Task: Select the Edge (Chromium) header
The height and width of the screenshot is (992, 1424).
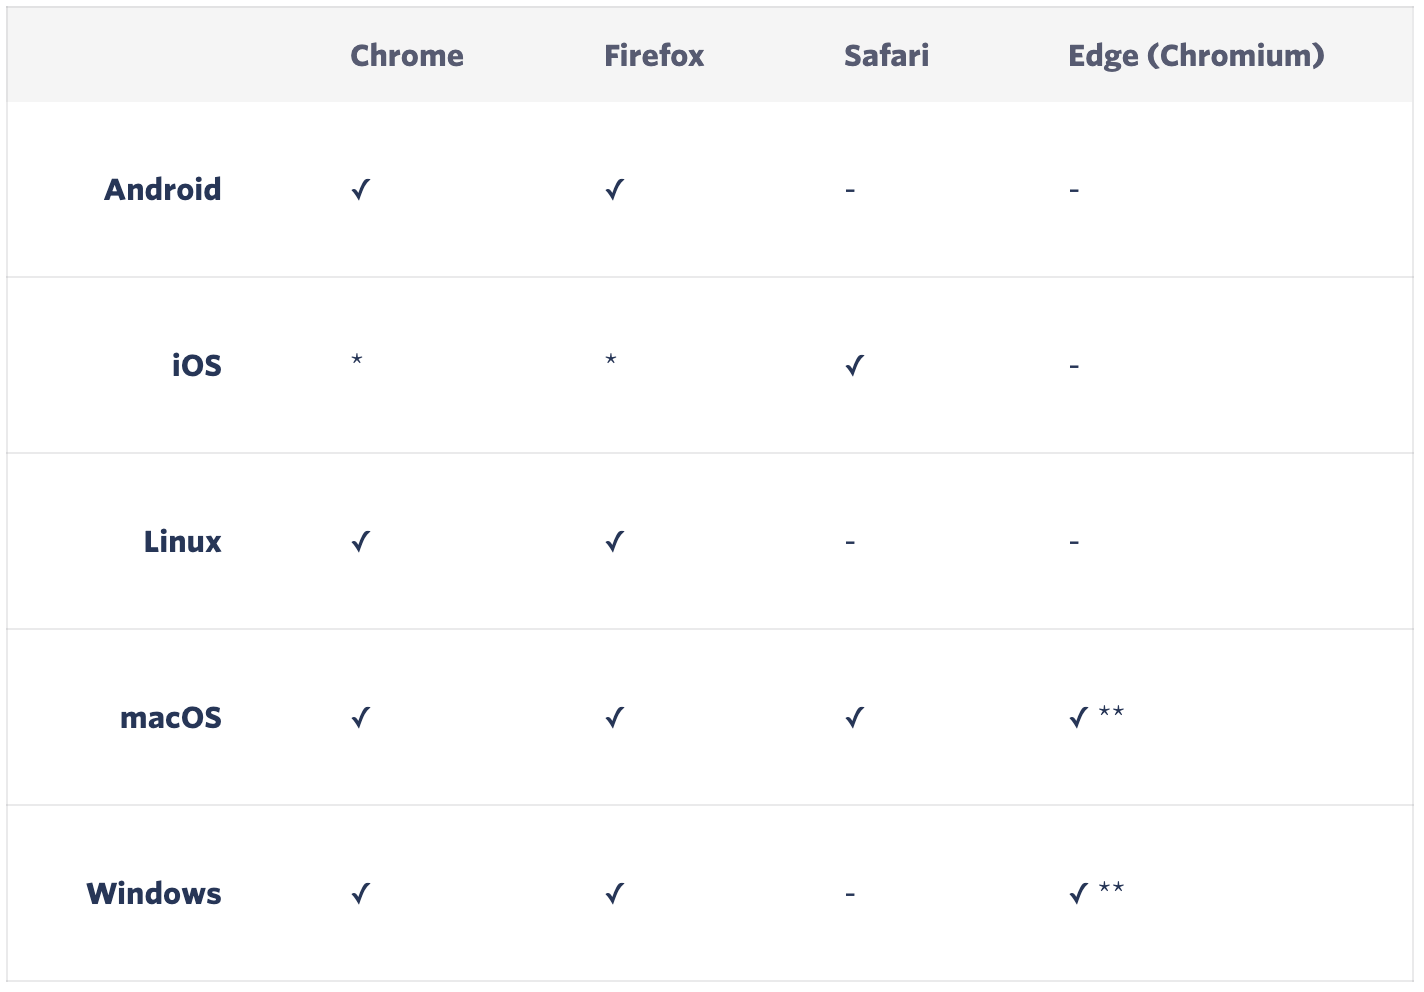Action: [x=1196, y=55]
